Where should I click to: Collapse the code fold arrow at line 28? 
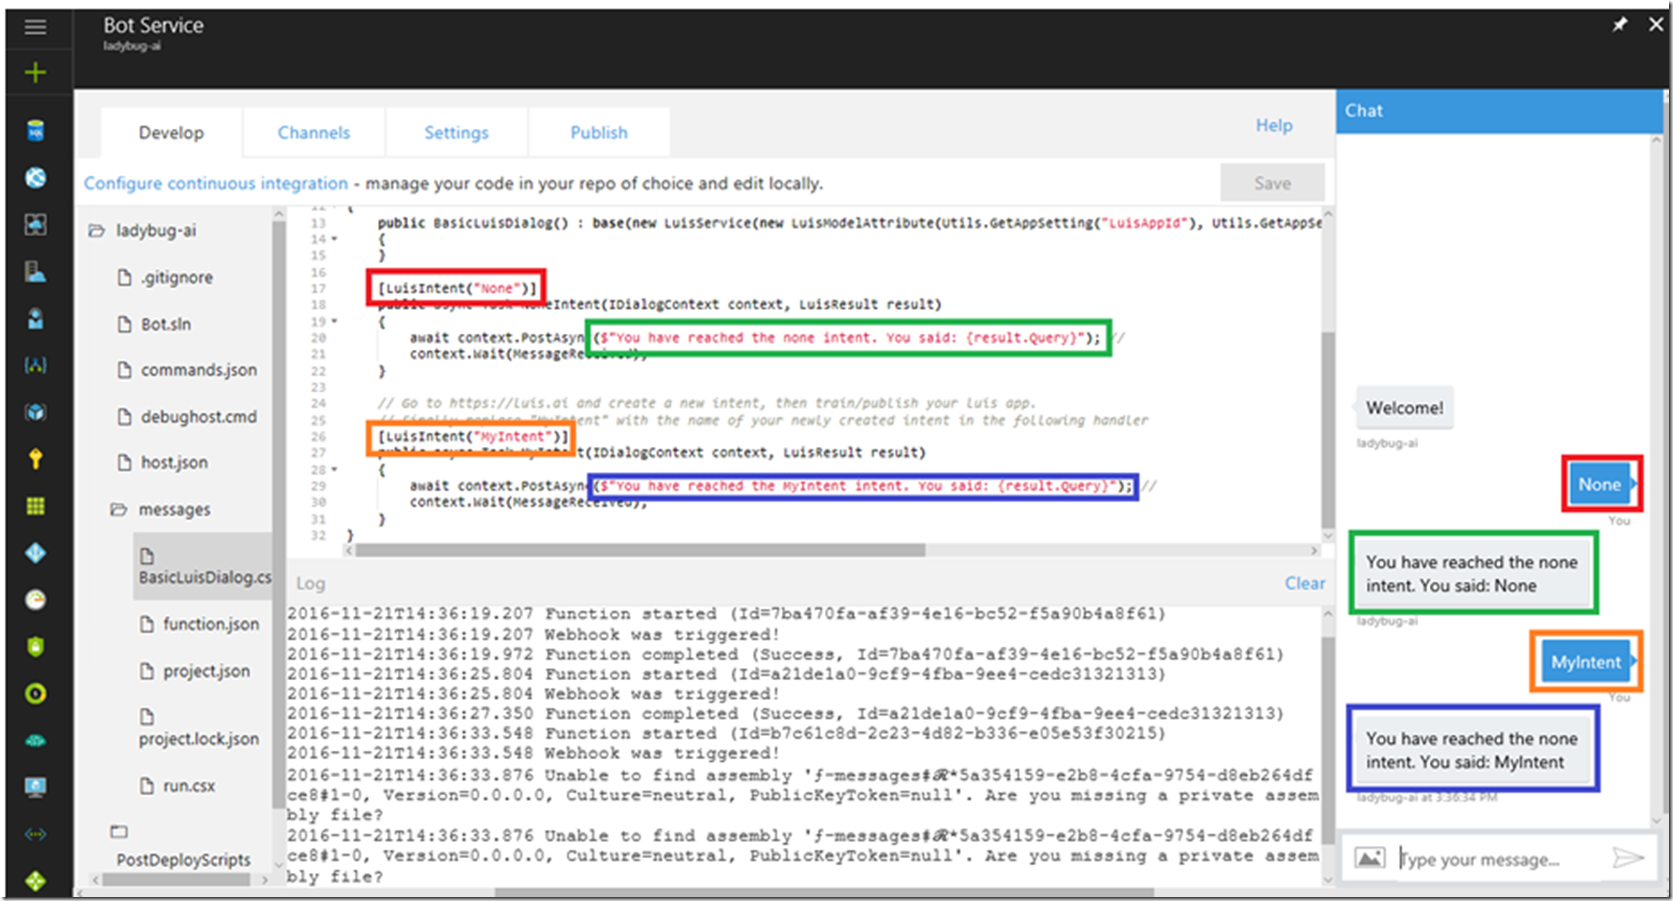[334, 469]
